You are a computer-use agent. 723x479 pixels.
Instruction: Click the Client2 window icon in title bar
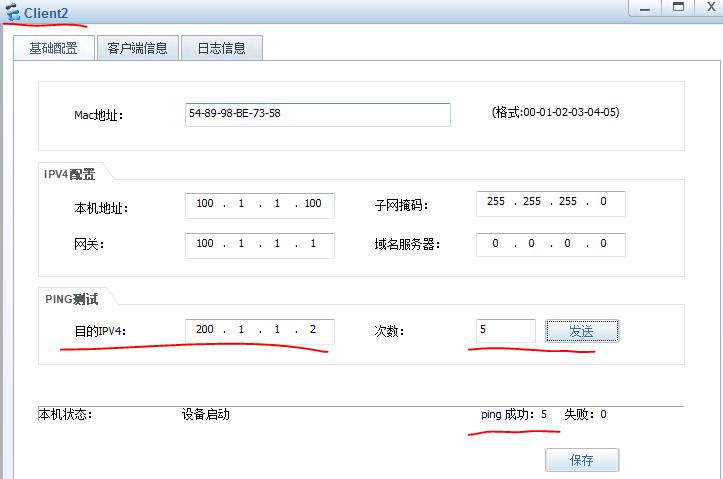[13, 12]
